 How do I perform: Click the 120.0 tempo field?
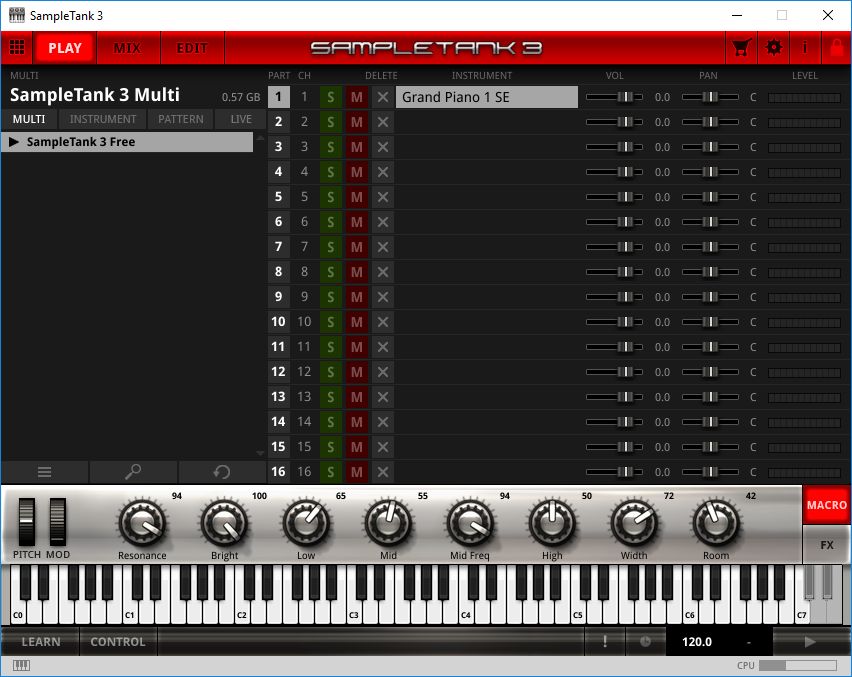point(697,642)
